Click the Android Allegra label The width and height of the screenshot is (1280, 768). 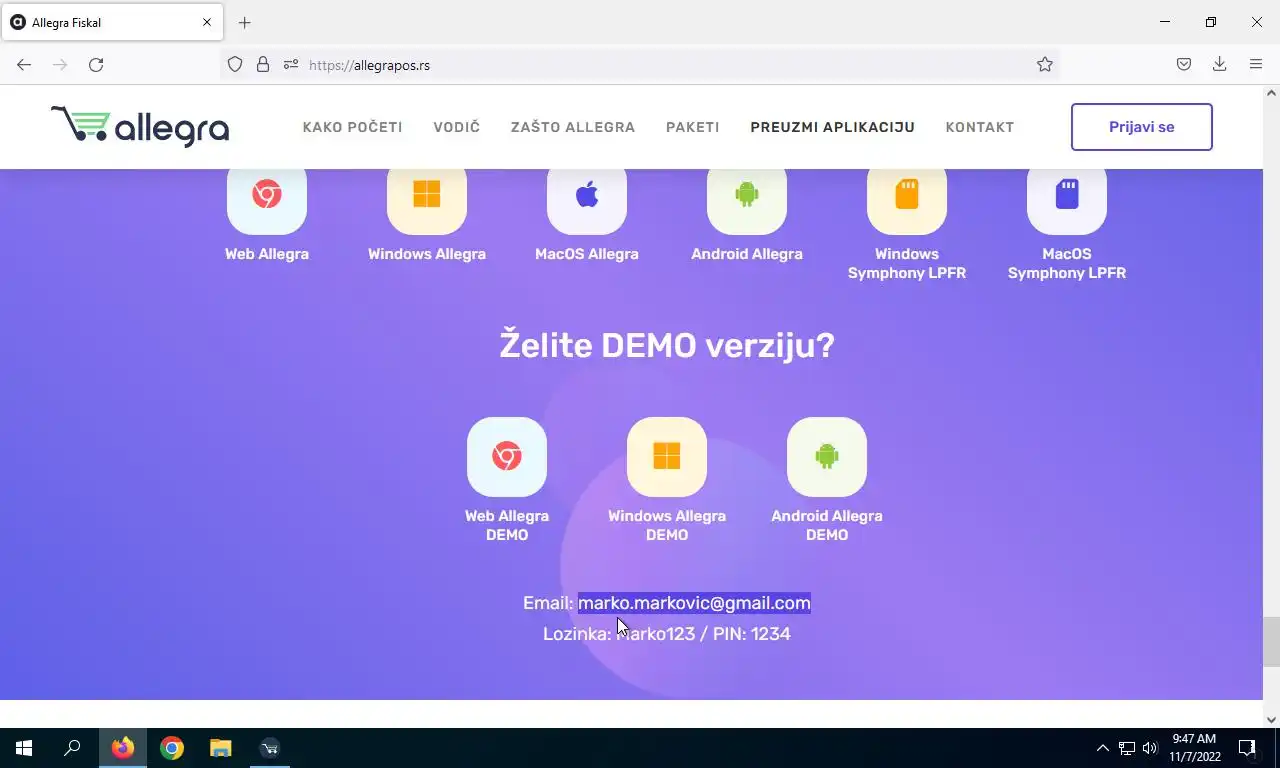747,254
